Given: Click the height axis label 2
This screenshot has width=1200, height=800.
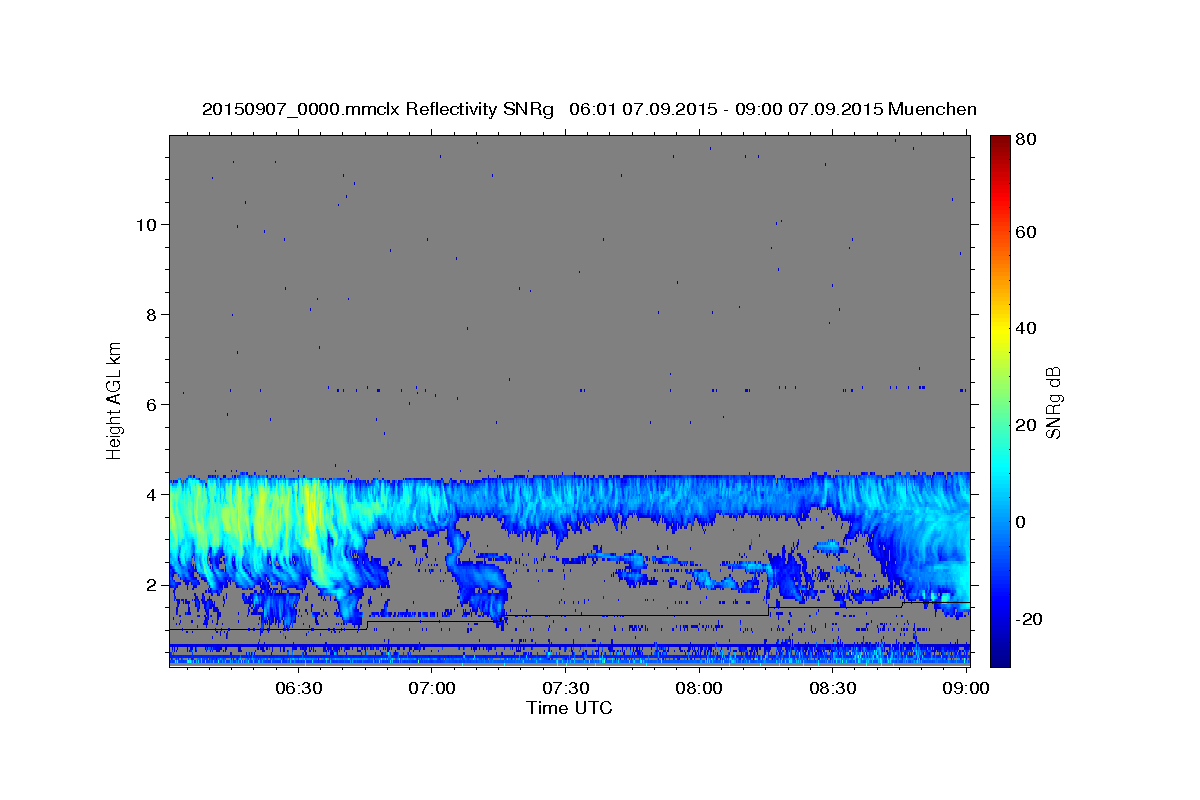Looking at the screenshot, I should [x=151, y=584].
